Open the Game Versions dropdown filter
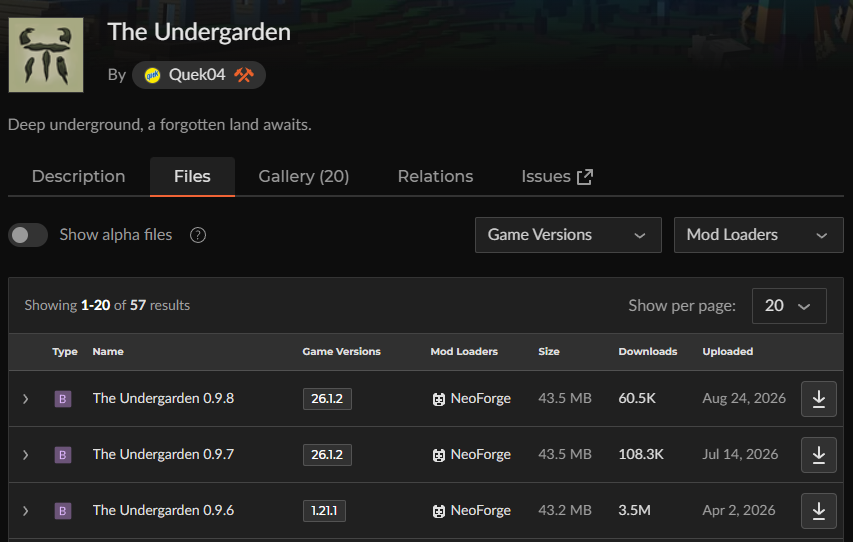The image size is (853, 542). click(568, 235)
